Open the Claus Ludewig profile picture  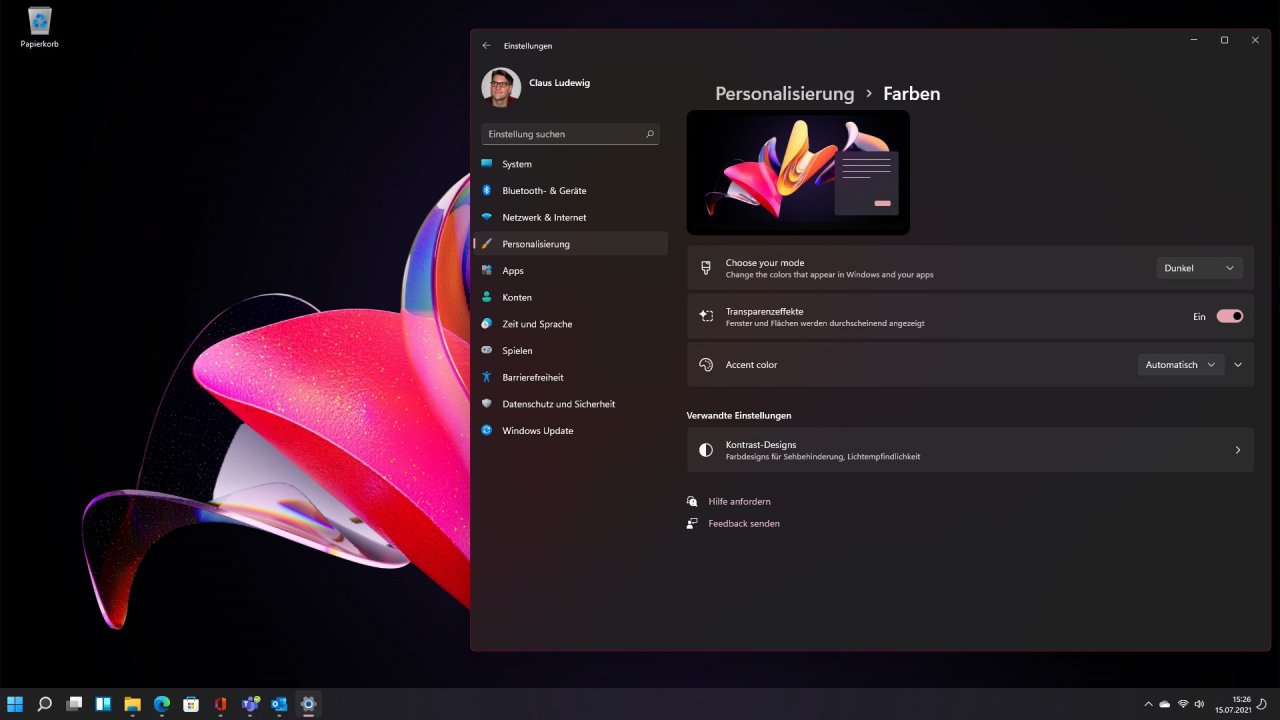(501, 87)
